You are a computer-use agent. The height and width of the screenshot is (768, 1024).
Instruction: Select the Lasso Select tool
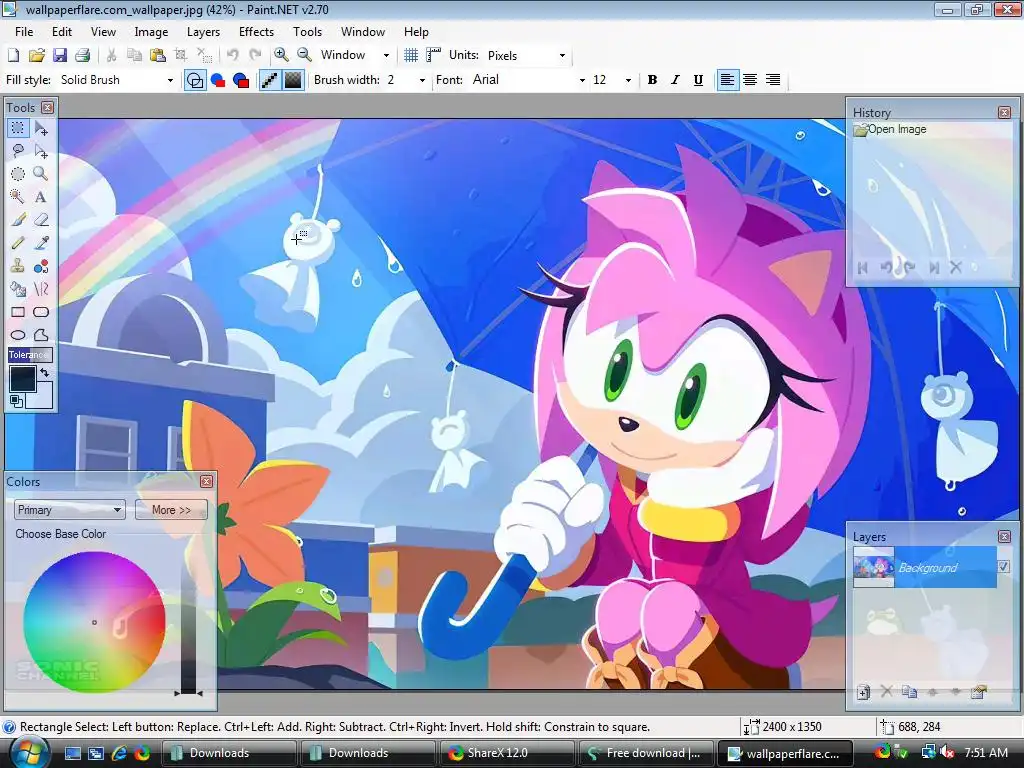(18, 151)
